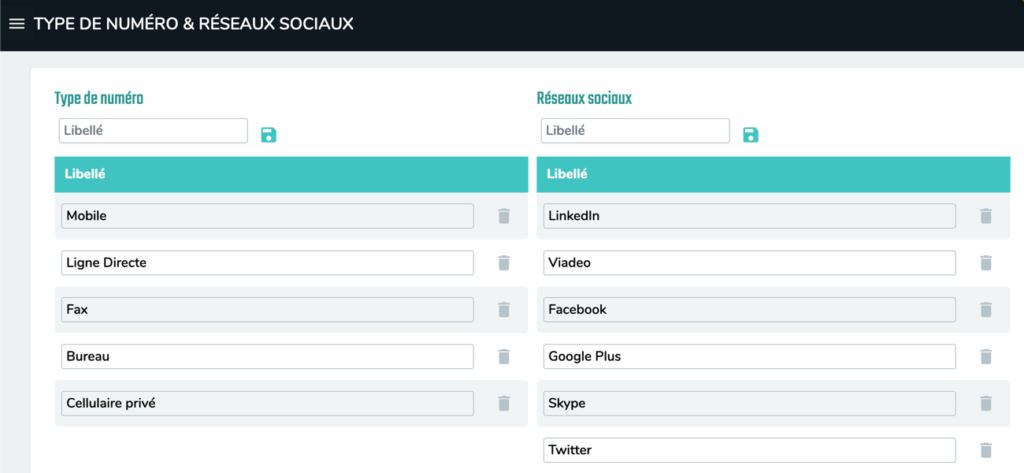Delete the LinkedIn social network
The width and height of the screenshot is (1024, 473).
point(986,216)
